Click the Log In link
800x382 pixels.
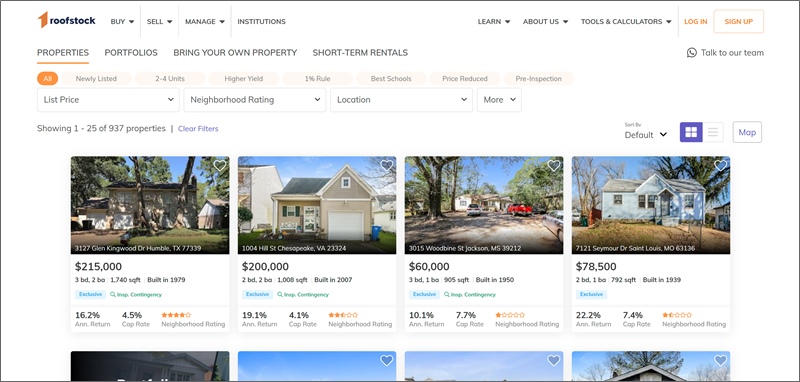[695, 21]
